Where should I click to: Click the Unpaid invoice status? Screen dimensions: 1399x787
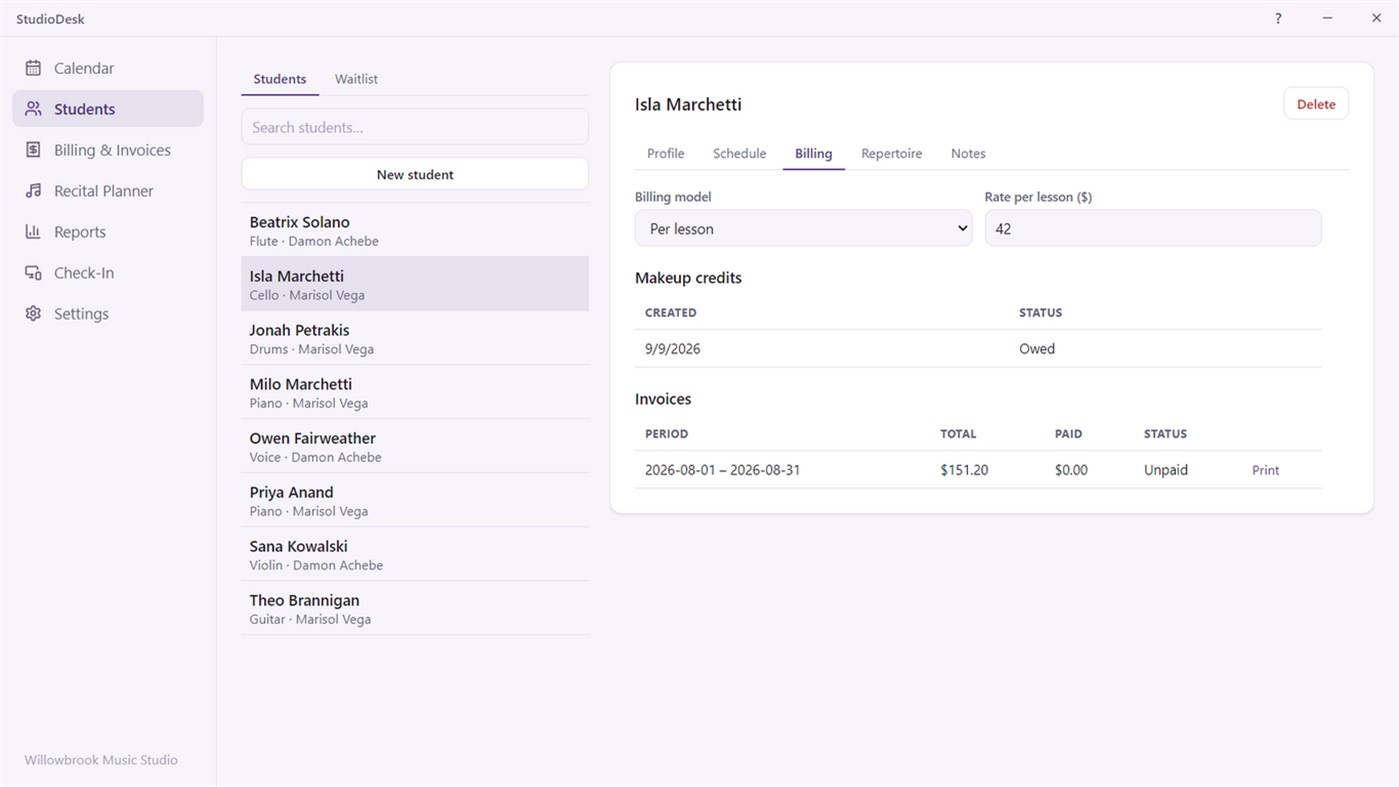point(1166,470)
